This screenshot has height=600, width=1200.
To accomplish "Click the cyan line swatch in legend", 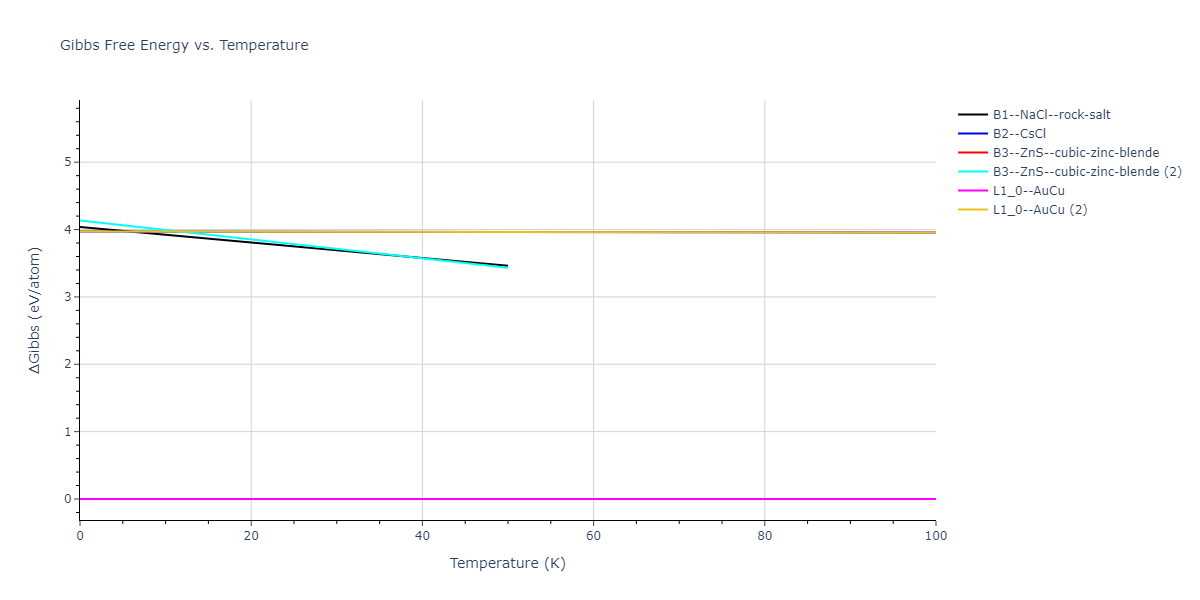I will click(x=973, y=172).
